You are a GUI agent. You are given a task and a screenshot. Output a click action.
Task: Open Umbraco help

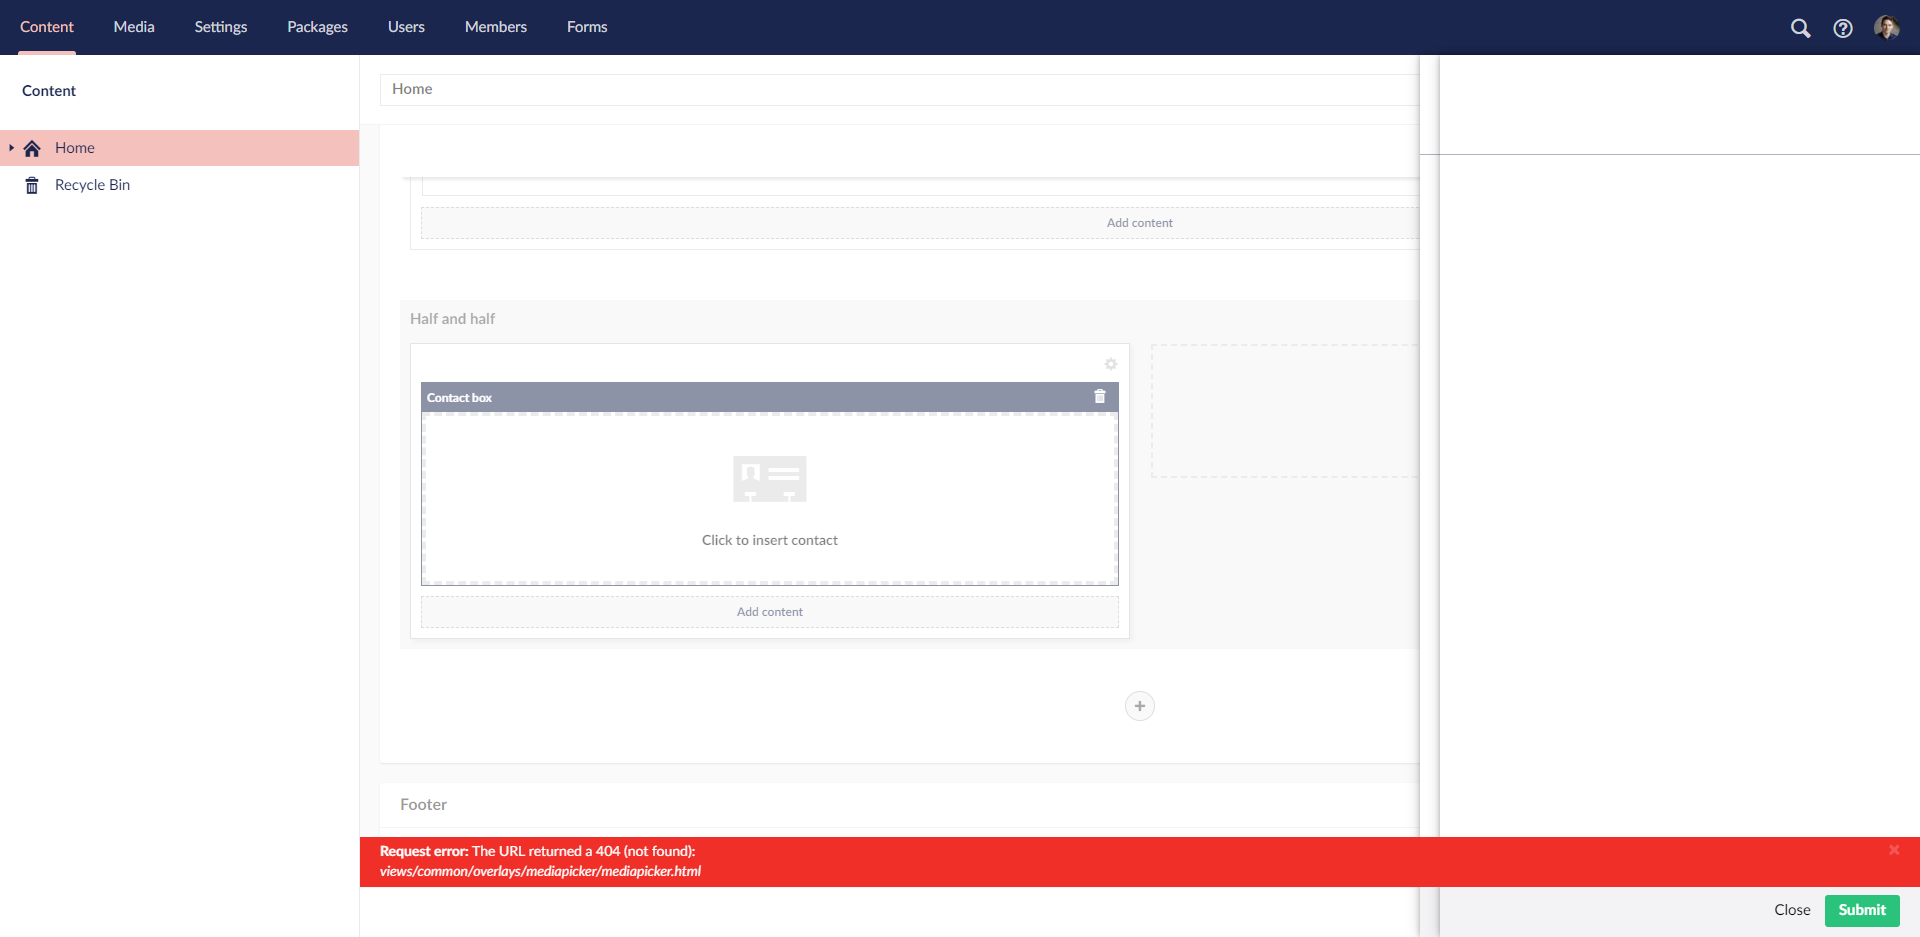tap(1844, 28)
